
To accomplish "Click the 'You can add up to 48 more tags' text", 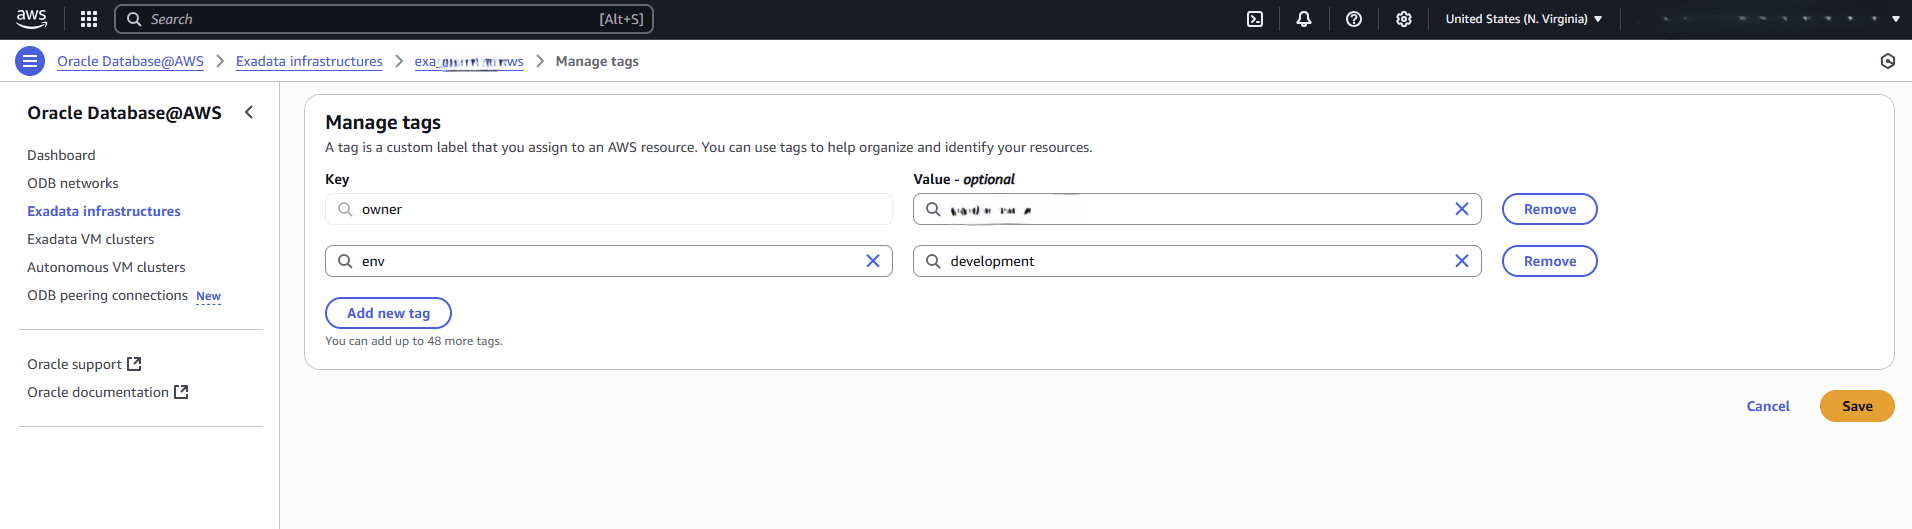I will coord(414,341).
